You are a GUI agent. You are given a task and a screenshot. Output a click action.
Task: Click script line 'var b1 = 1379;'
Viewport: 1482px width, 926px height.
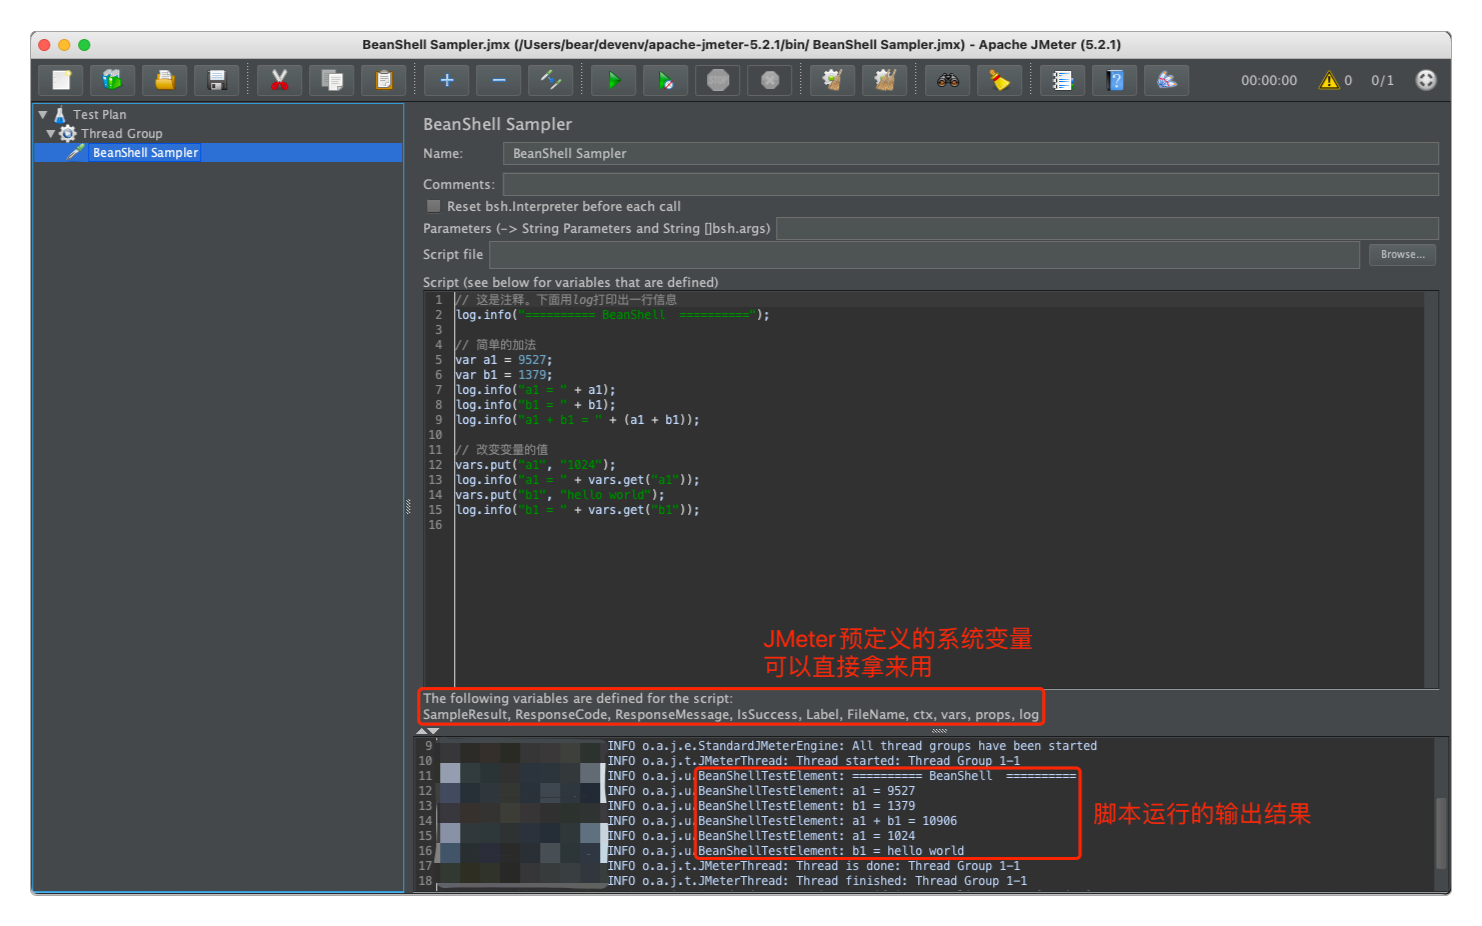[x=504, y=375]
